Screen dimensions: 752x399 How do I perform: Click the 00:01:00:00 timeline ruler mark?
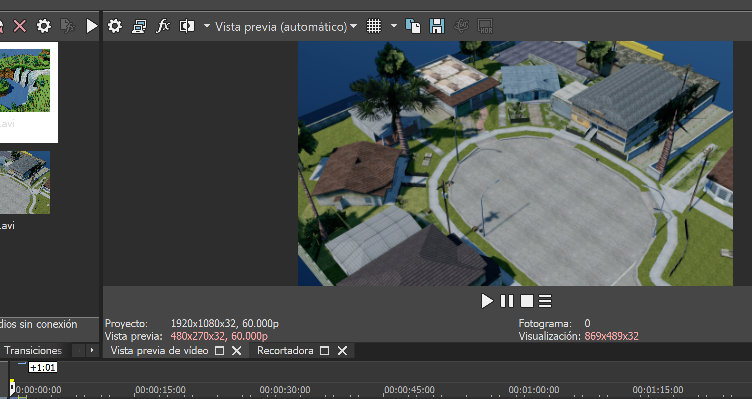click(x=534, y=390)
